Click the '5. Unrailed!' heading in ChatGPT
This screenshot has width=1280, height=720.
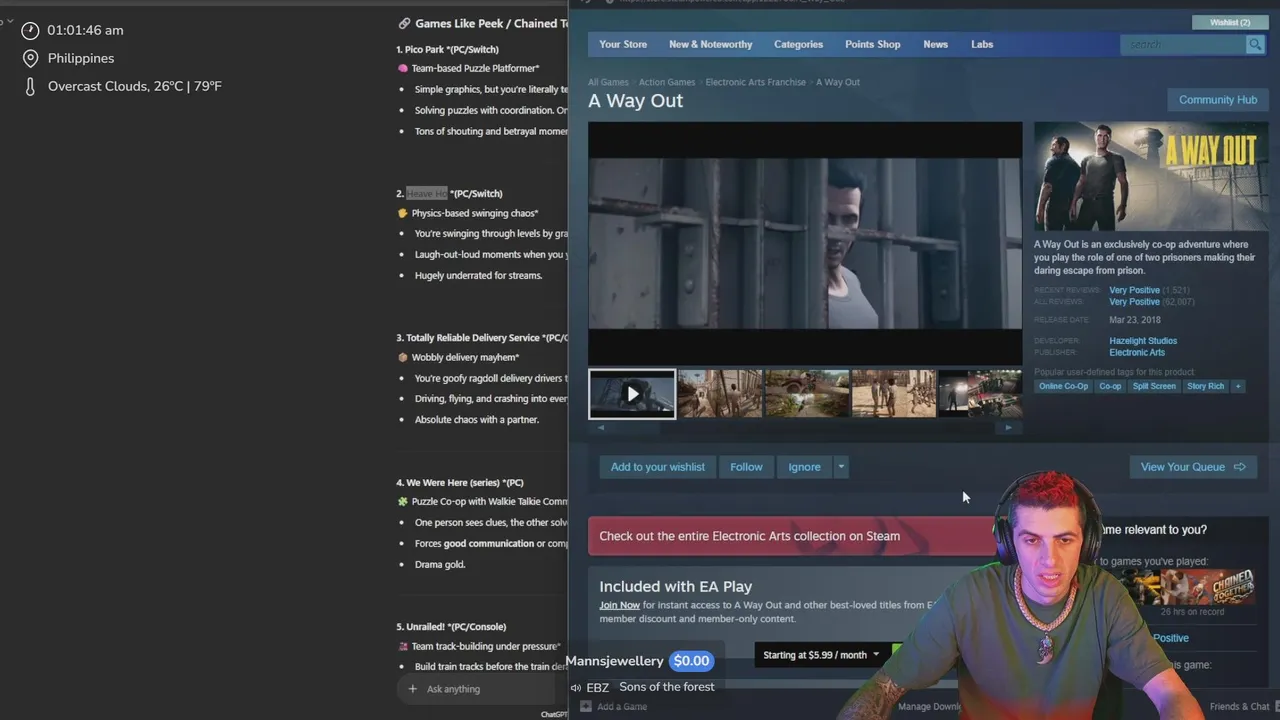pyautogui.click(x=451, y=626)
